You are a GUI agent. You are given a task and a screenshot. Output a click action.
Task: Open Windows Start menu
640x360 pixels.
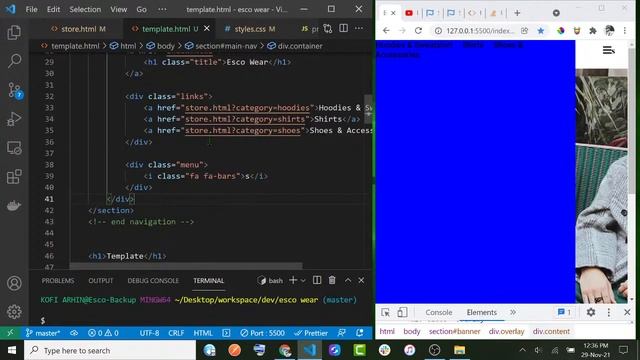(x=12, y=350)
